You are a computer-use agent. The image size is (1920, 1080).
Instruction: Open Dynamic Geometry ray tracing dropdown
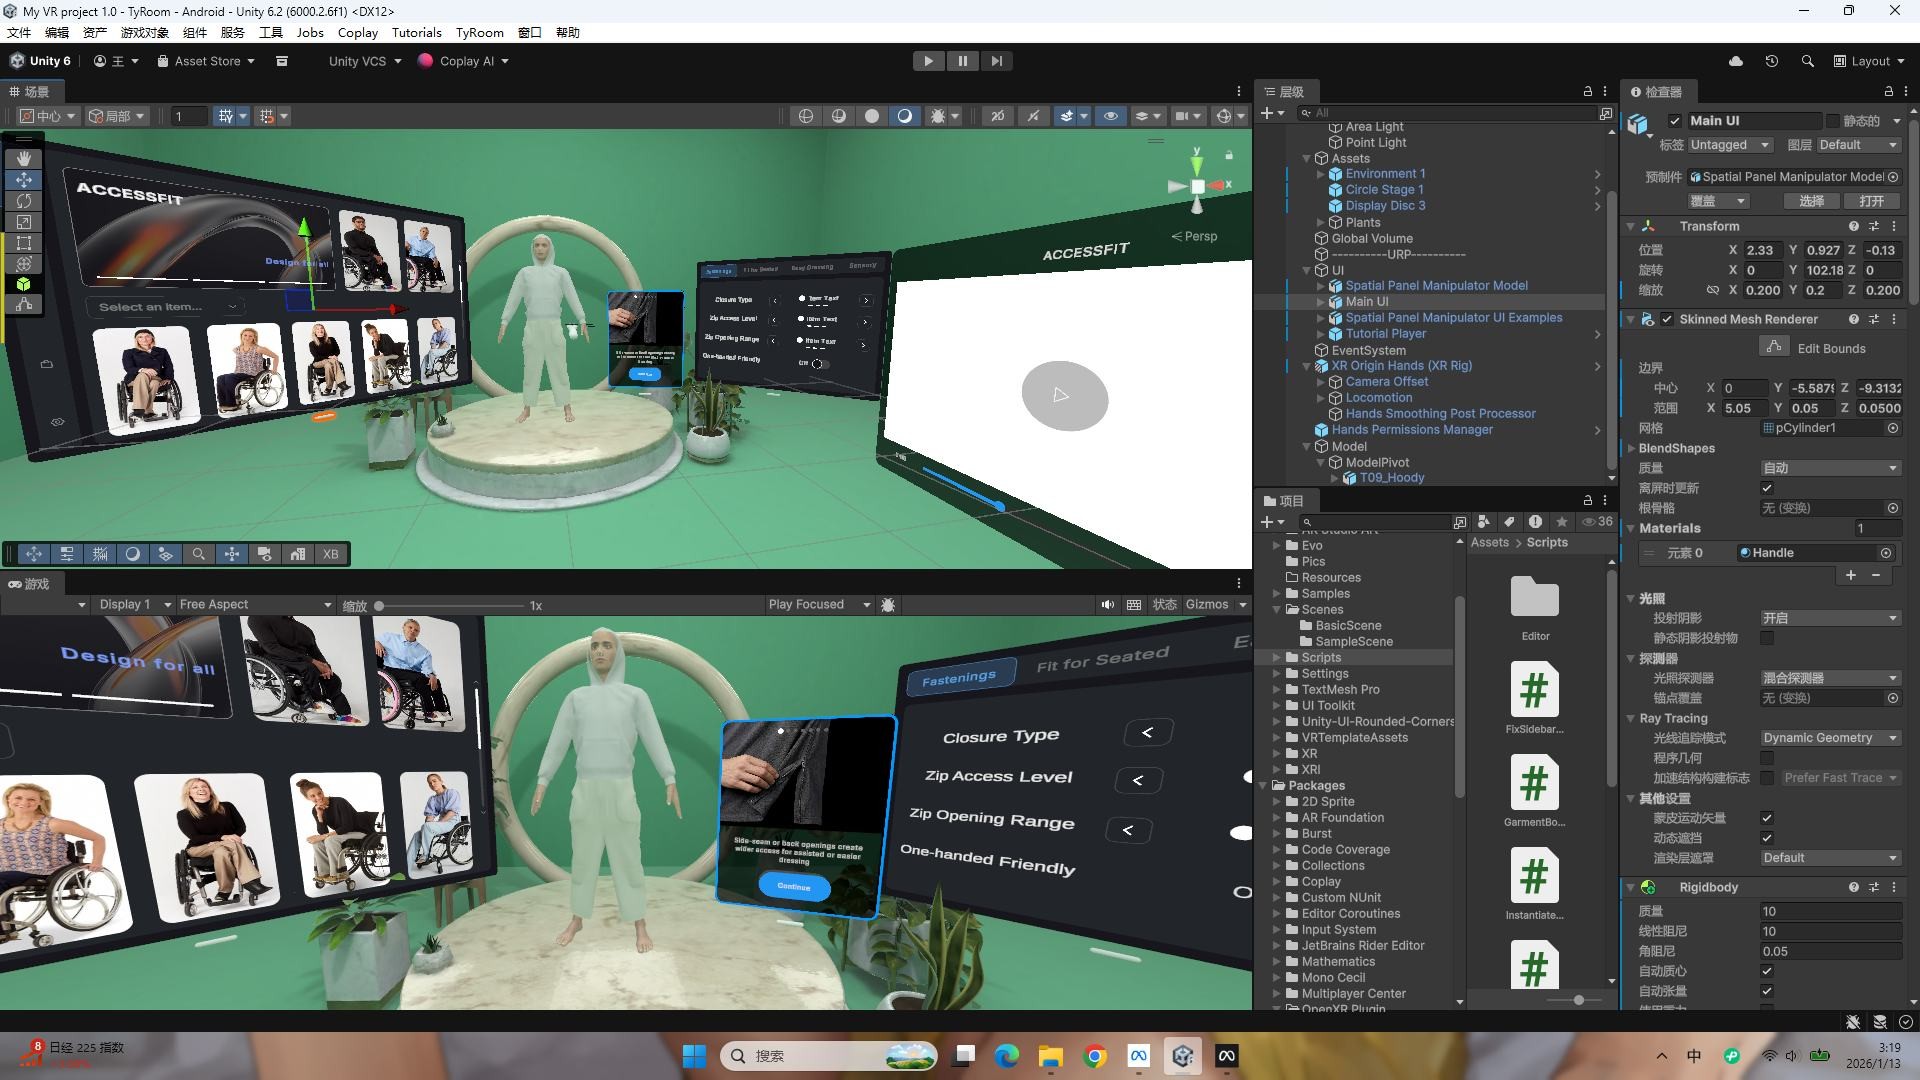(x=1830, y=738)
